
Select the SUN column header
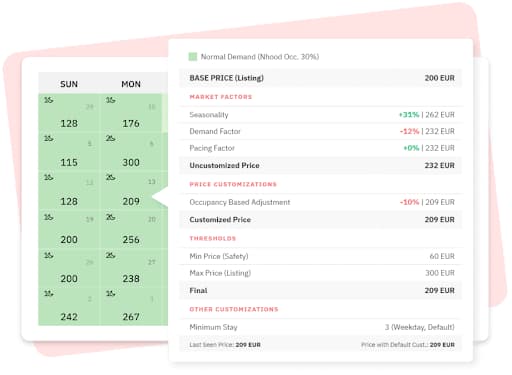[69, 84]
